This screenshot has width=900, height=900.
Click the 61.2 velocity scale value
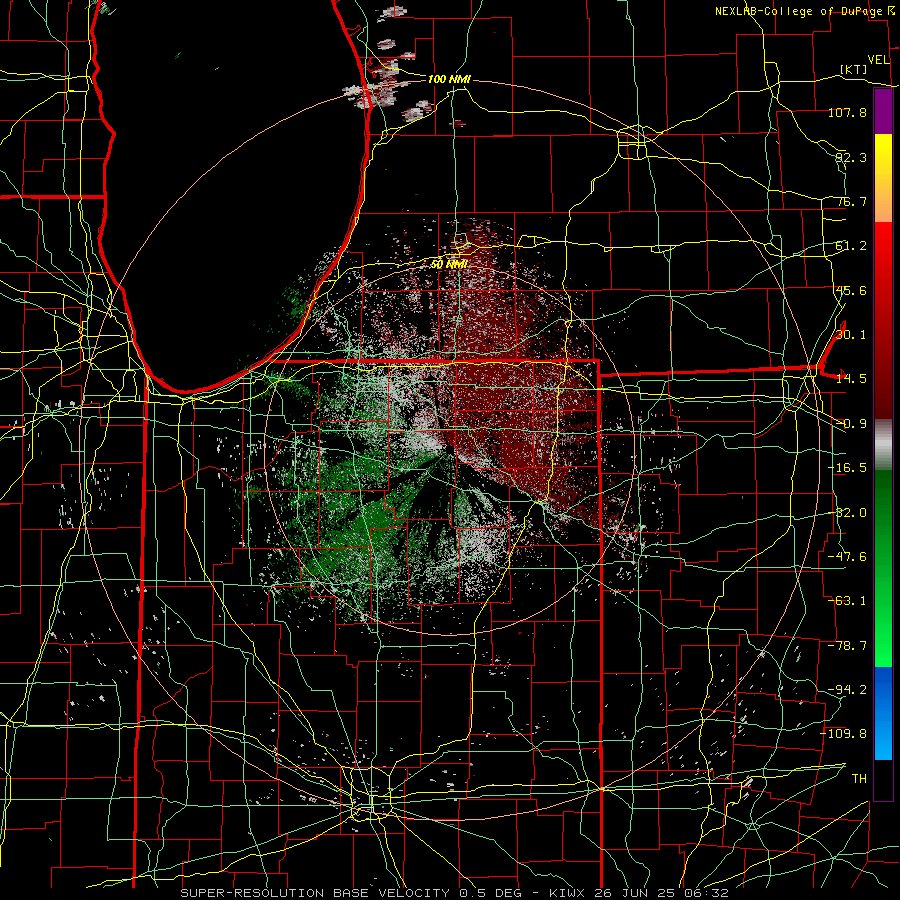pyautogui.click(x=851, y=246)
